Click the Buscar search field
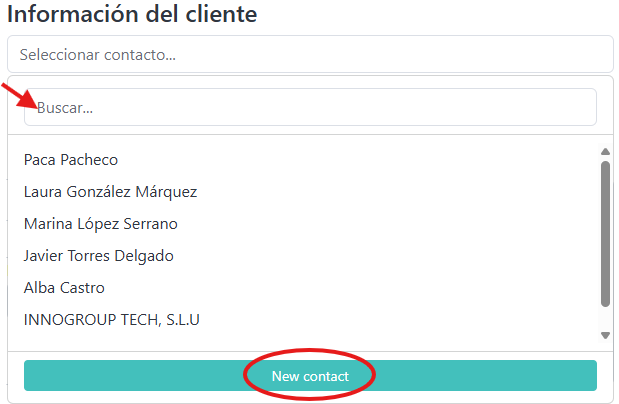Screen dimensions: 619x404 pyautogui.click(x=310, y=108)
